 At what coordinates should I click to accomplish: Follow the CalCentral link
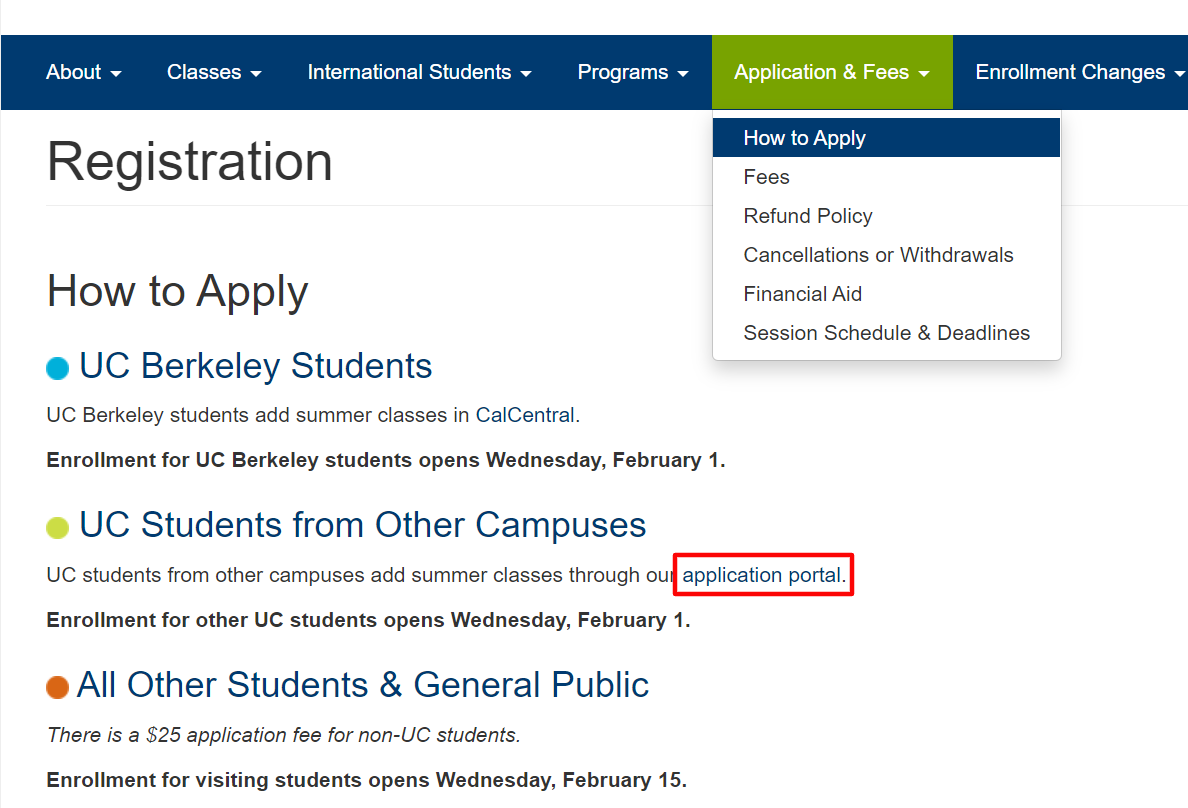pyautogui.click(x=525, y=415)
